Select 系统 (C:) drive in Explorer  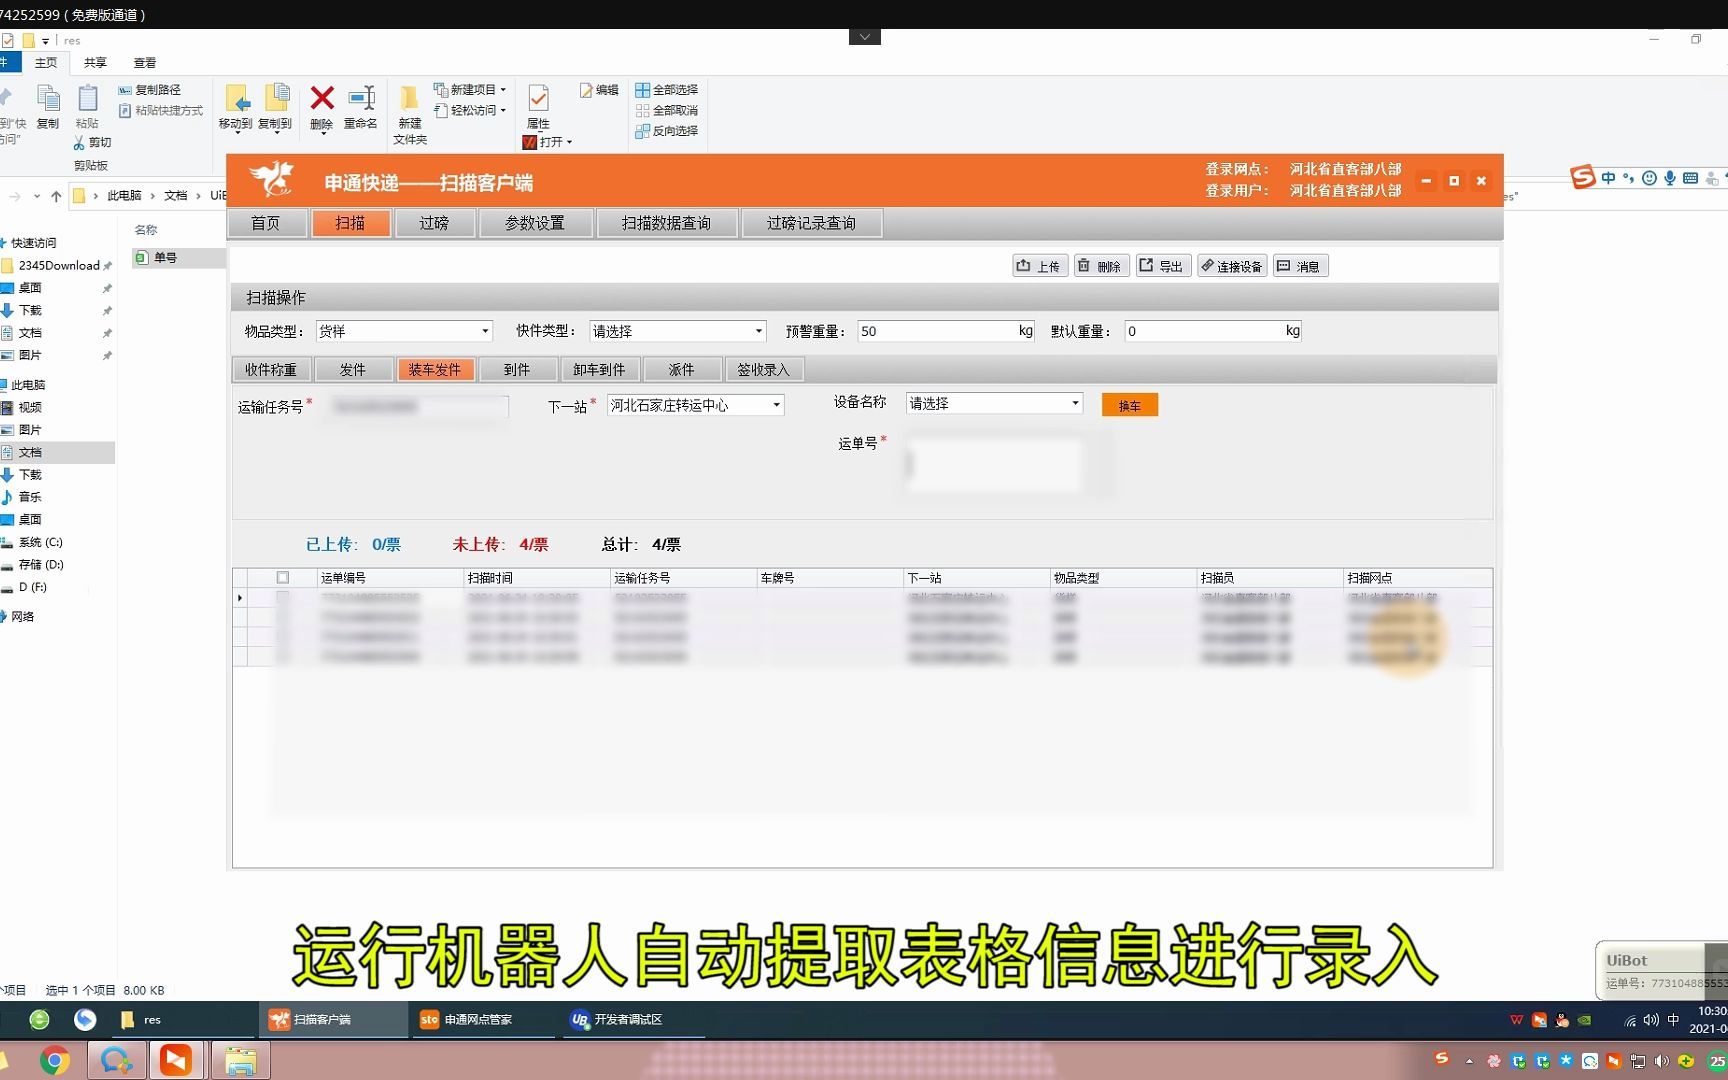point(40,542)
